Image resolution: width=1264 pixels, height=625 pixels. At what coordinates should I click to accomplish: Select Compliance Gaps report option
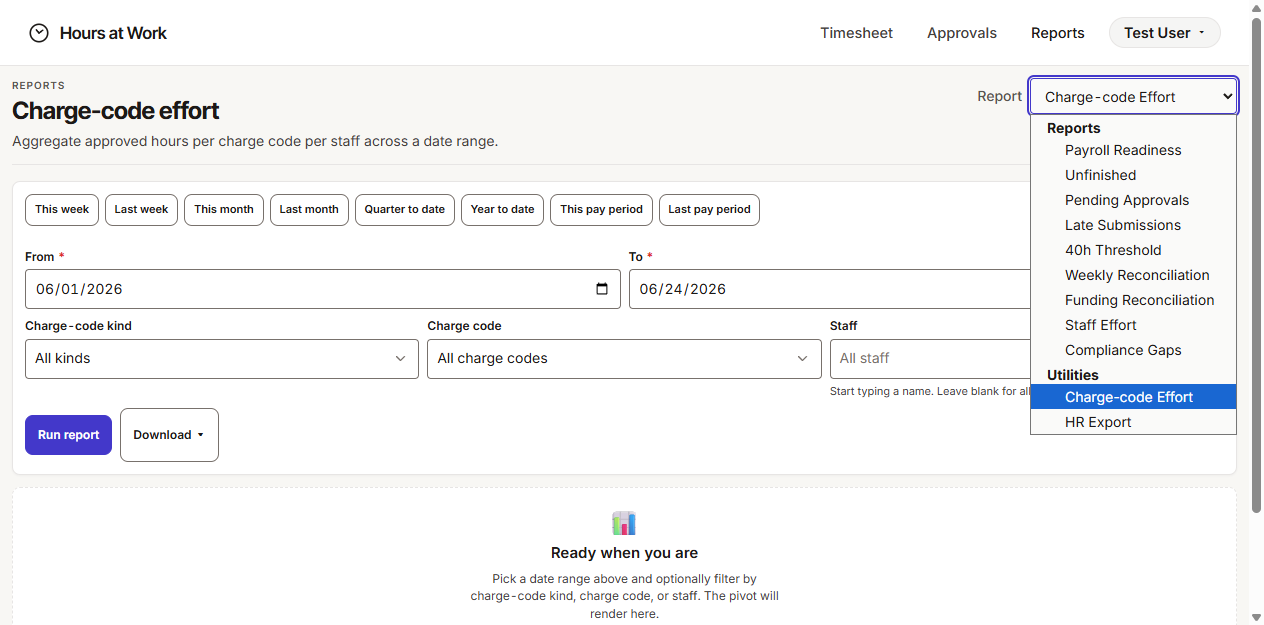coord(1133,350)
